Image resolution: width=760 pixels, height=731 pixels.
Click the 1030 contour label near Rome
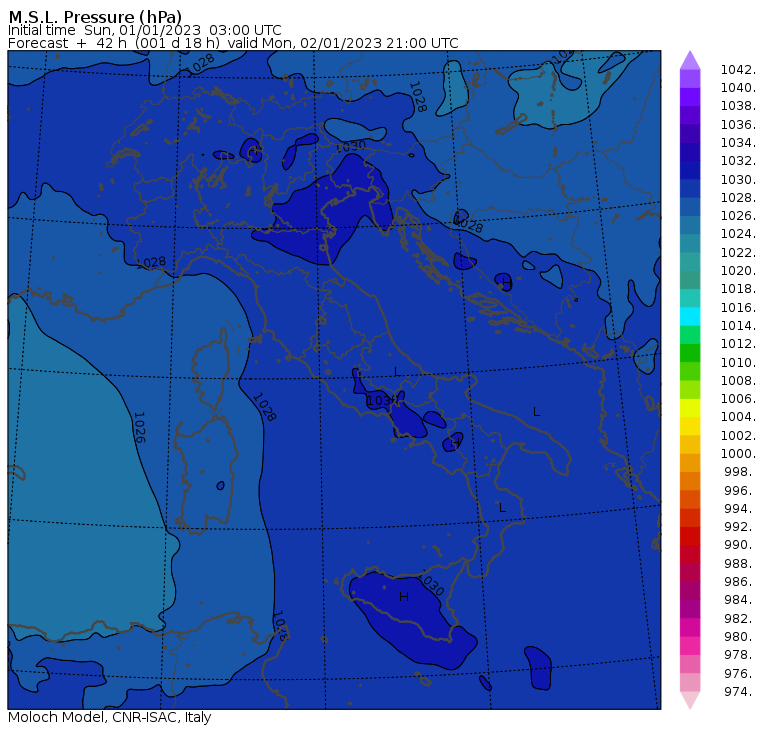point(381,400)
